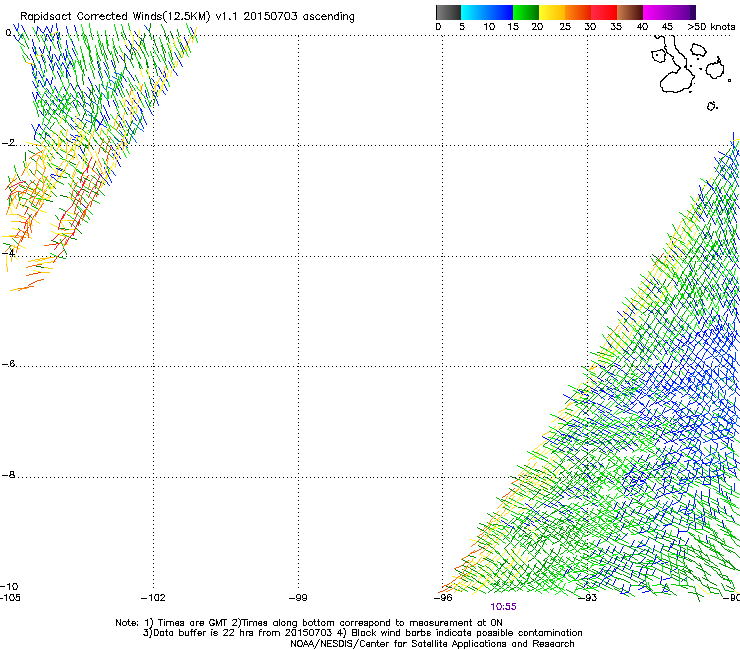Click the '-10' latitude axis label
The image size is (740, 650).
(9, 586)
